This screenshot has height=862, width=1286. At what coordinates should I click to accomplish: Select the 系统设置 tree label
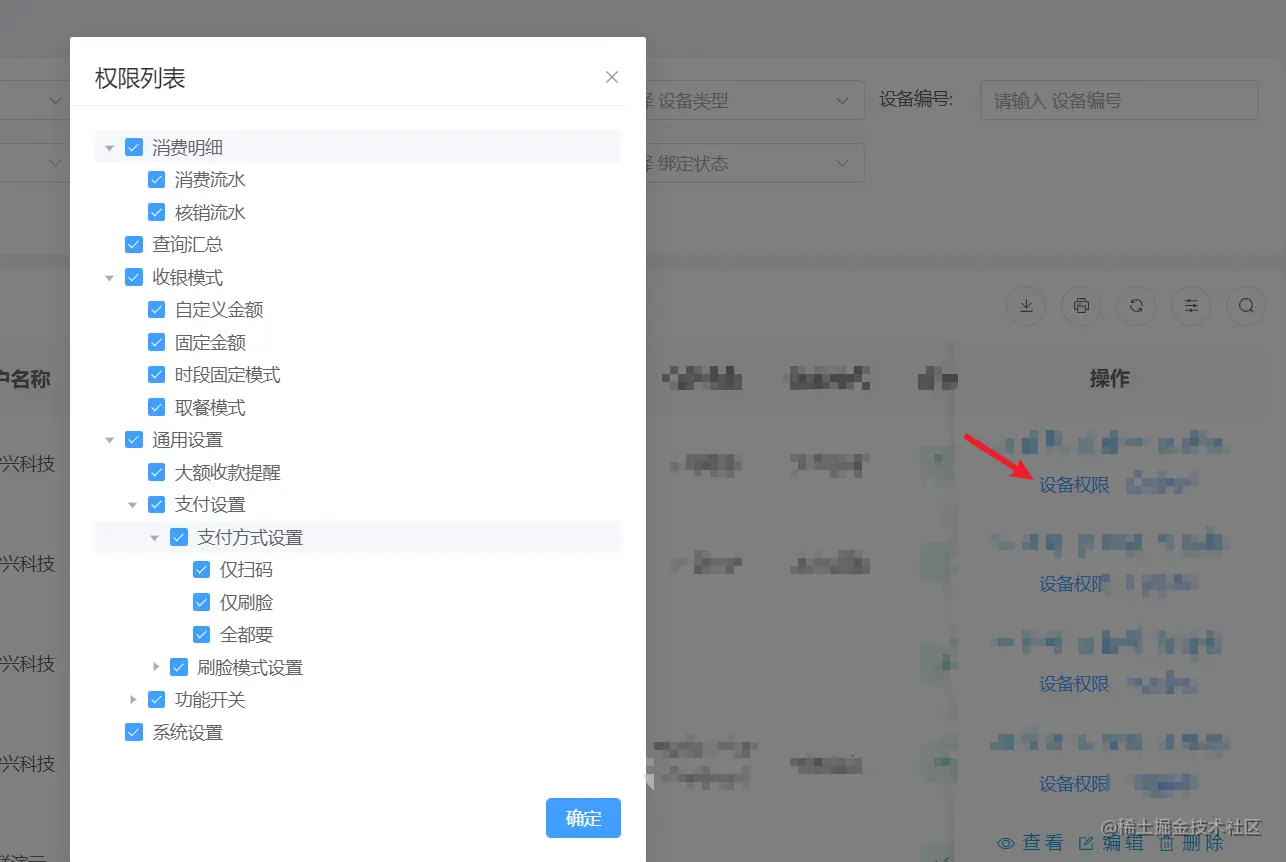pos(187,732)
